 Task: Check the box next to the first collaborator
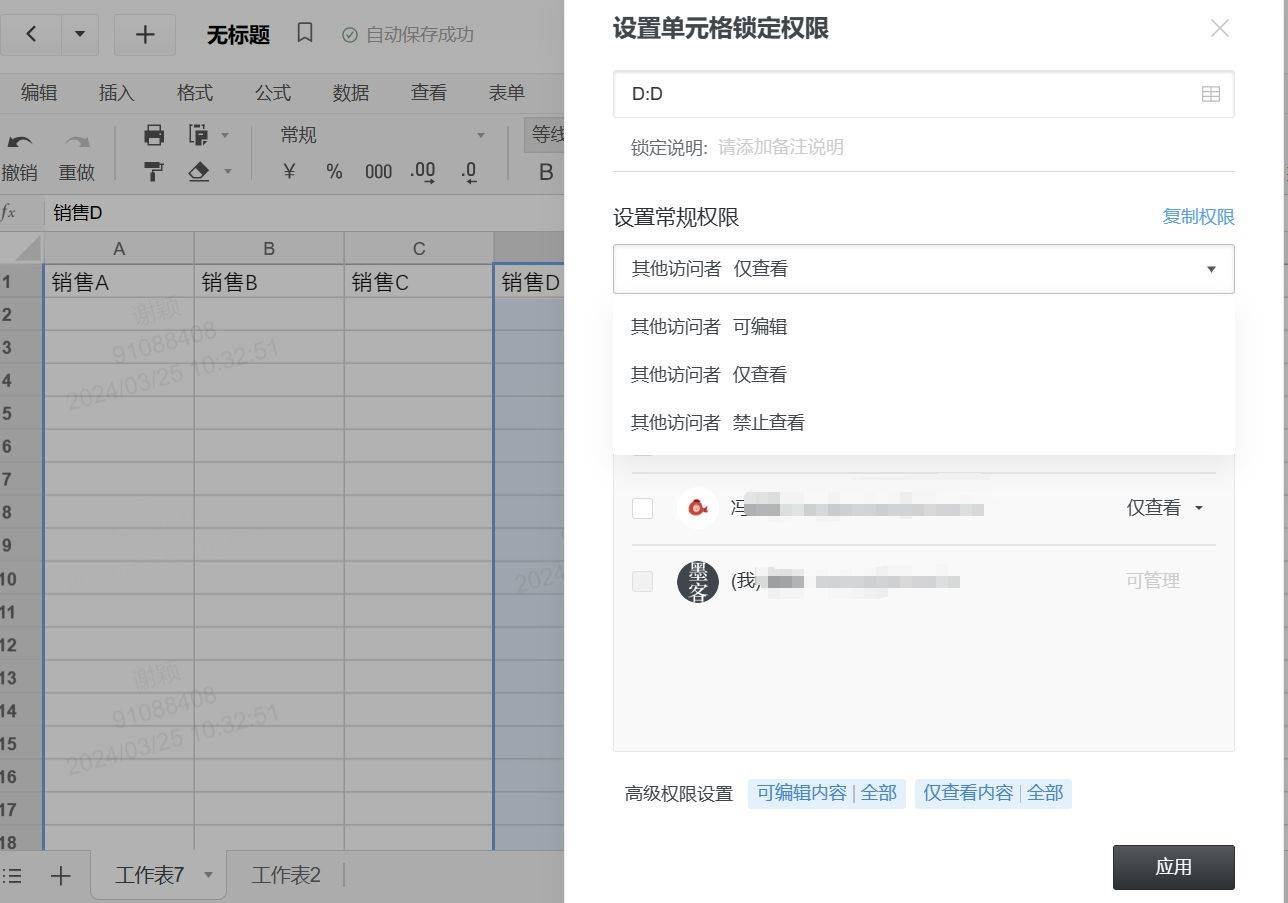[x=642, y=508]
